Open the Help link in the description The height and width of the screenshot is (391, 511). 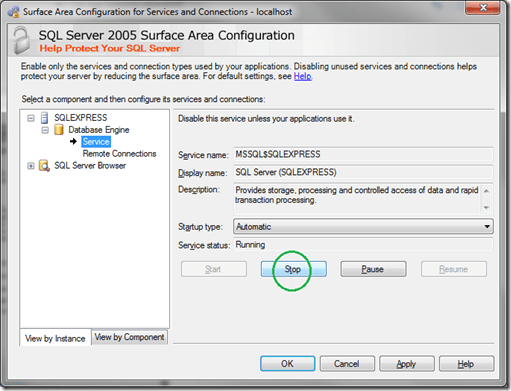tap(302, 76)
